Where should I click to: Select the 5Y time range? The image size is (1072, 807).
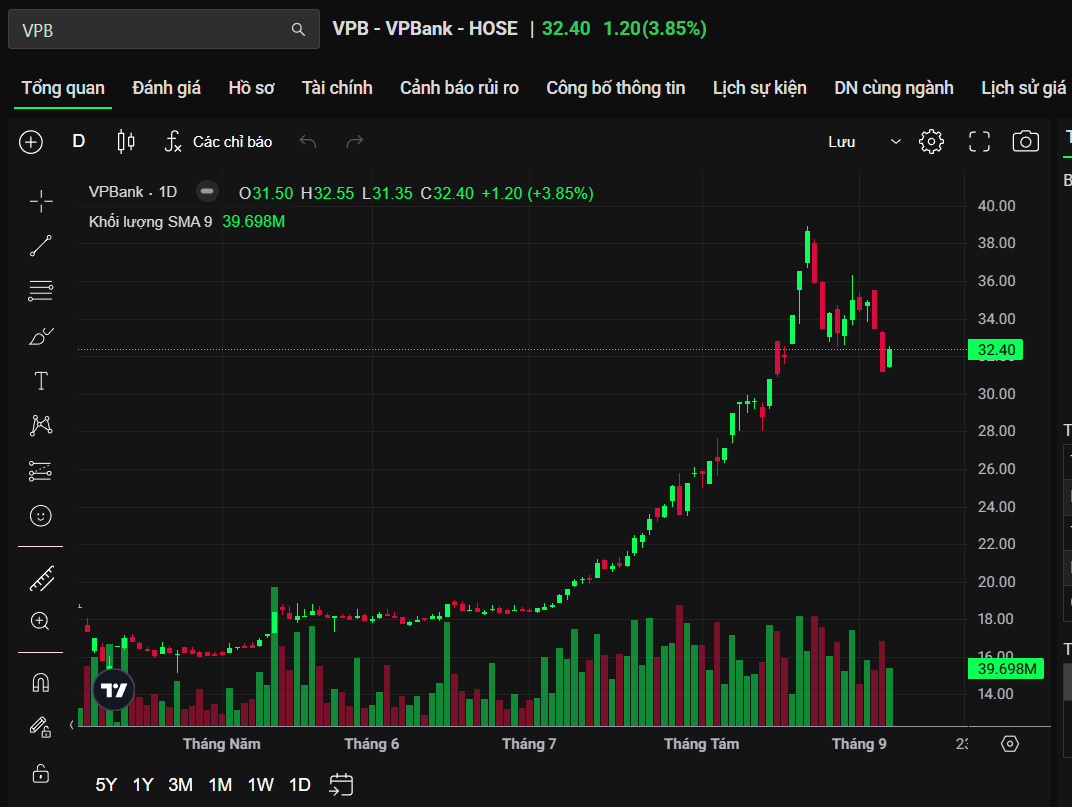[x=106, y=784]
